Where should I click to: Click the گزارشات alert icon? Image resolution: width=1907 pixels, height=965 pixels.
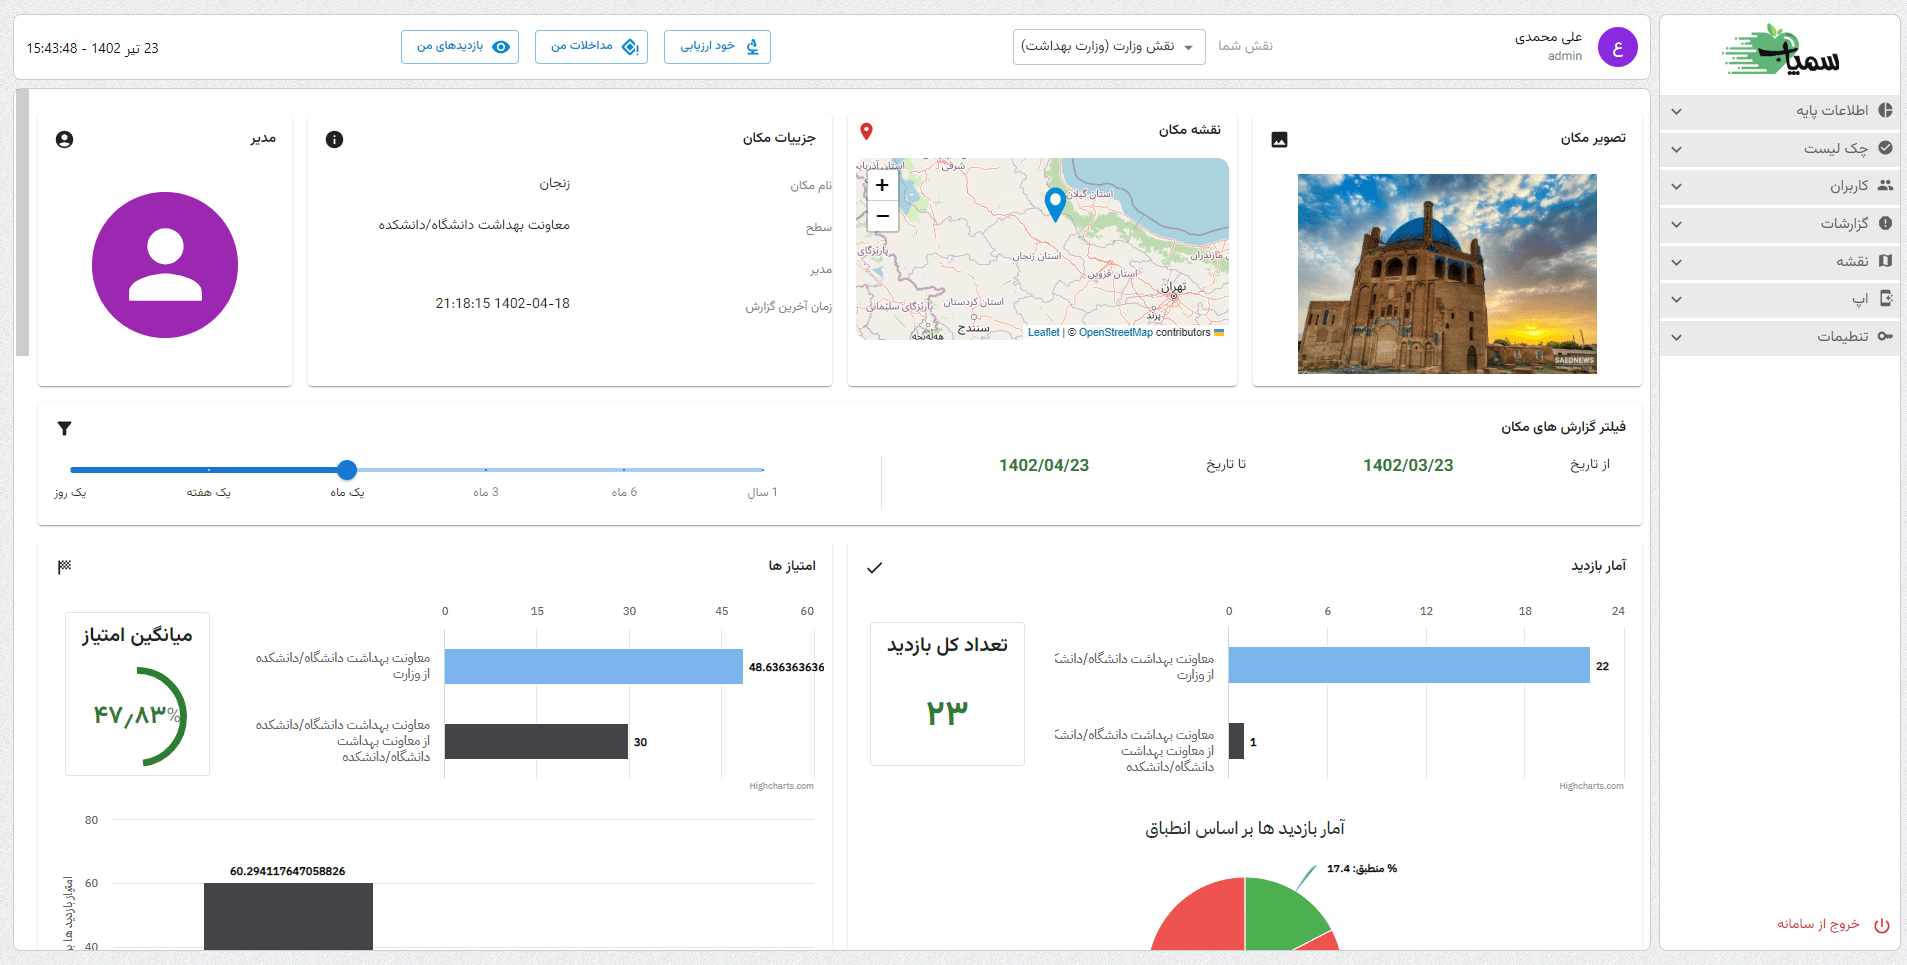click(x=1885, y=223)
